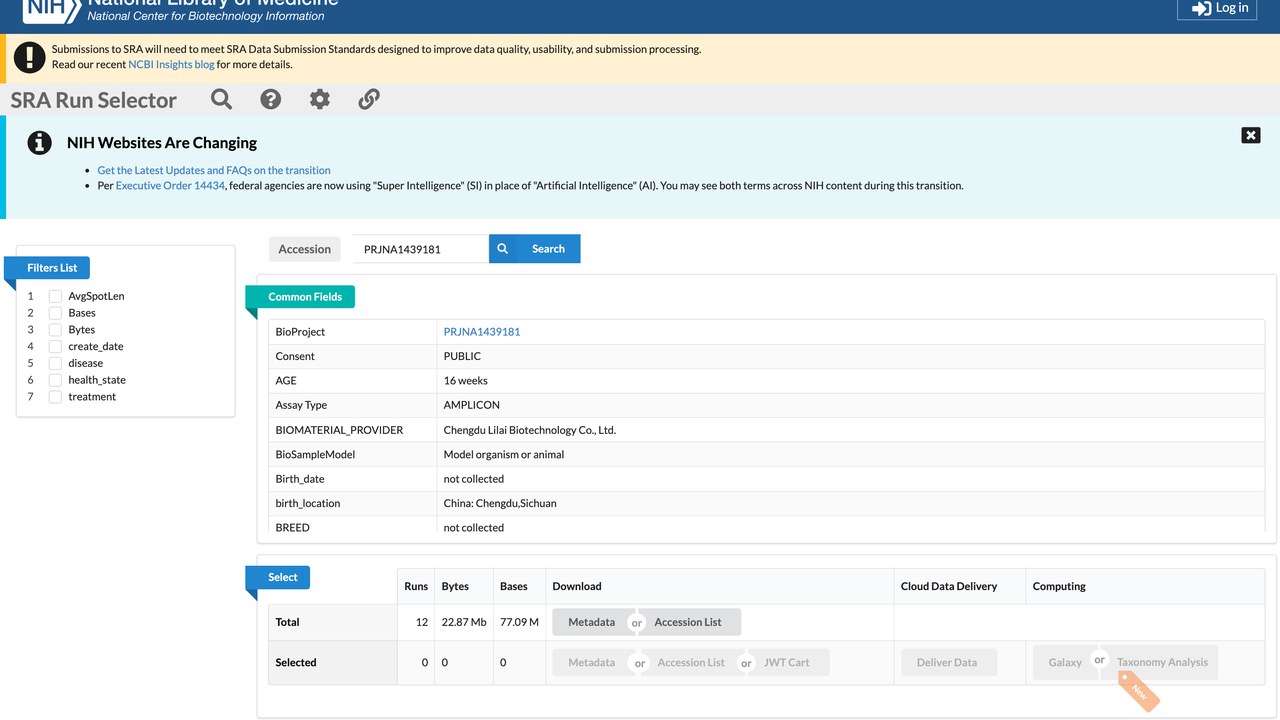Click the NIH logo
Viewport: 1280px width, 720px height.
pyautogui.click(x=50, y=9)
